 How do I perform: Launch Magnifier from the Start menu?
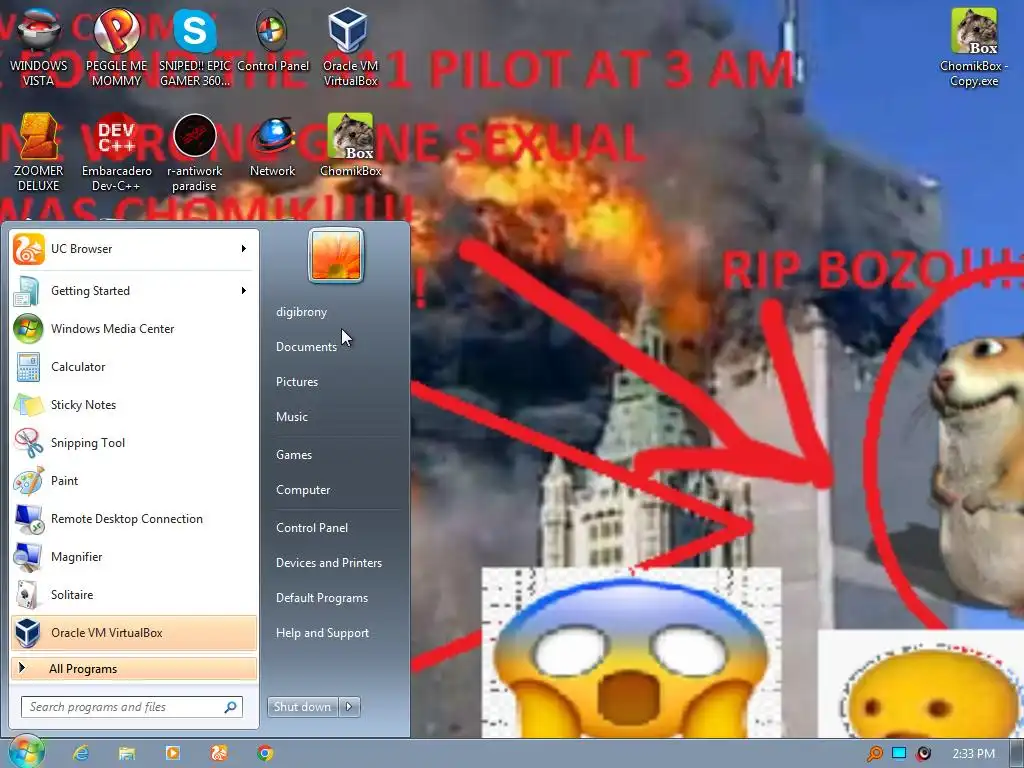click(x=134, y=556)
